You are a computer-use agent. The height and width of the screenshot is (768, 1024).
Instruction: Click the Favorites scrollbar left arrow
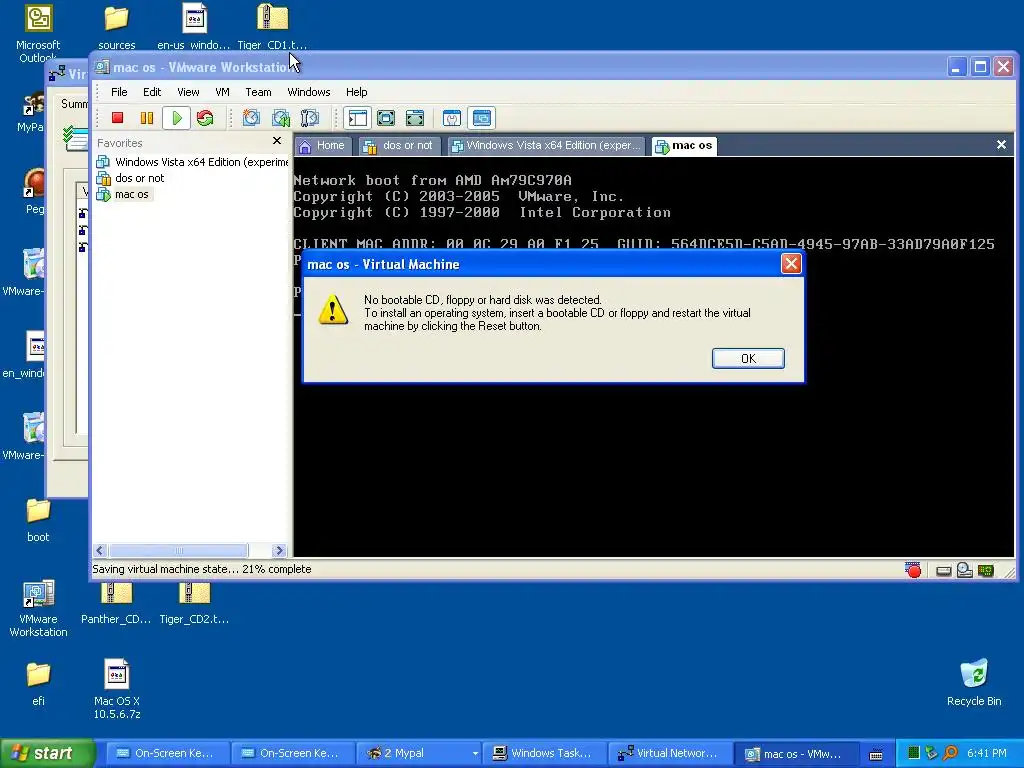point(100,551)
